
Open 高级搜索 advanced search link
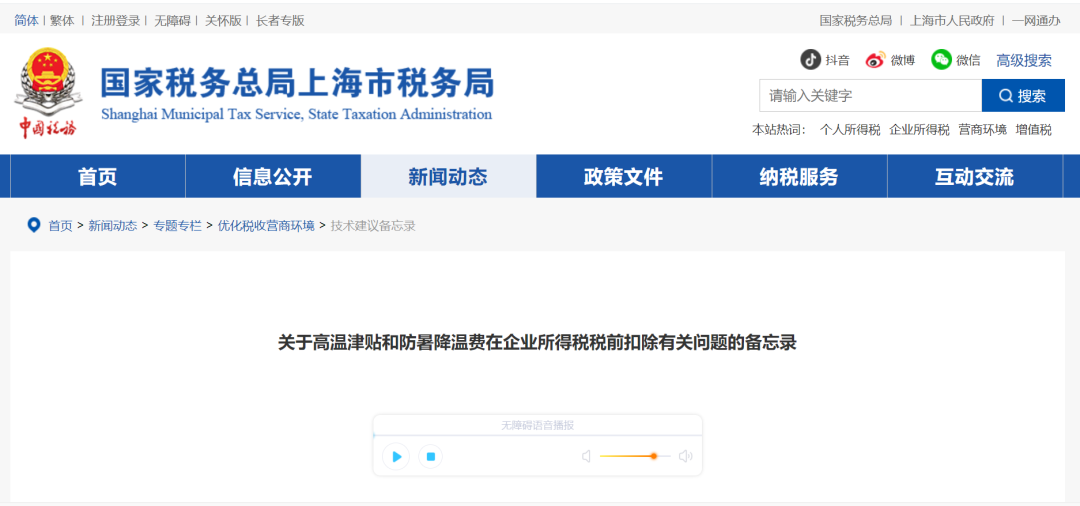(x=1023, y=60)
